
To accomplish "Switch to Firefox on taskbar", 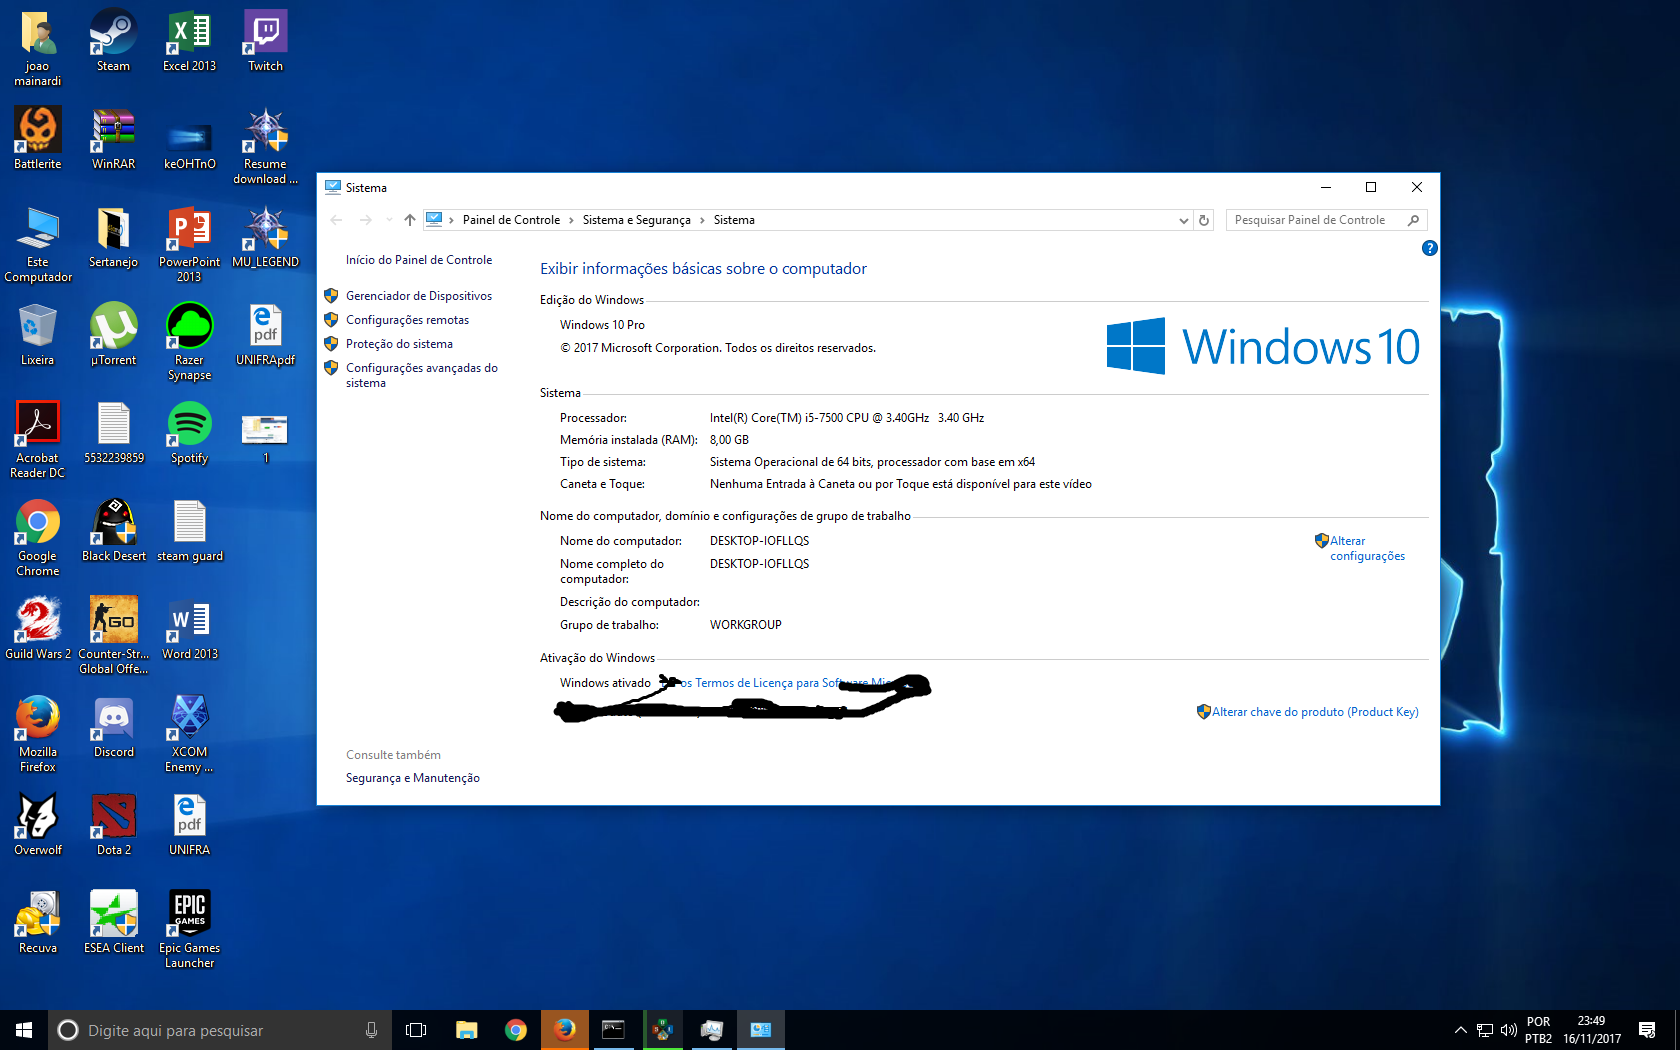I will point(565,1030).
